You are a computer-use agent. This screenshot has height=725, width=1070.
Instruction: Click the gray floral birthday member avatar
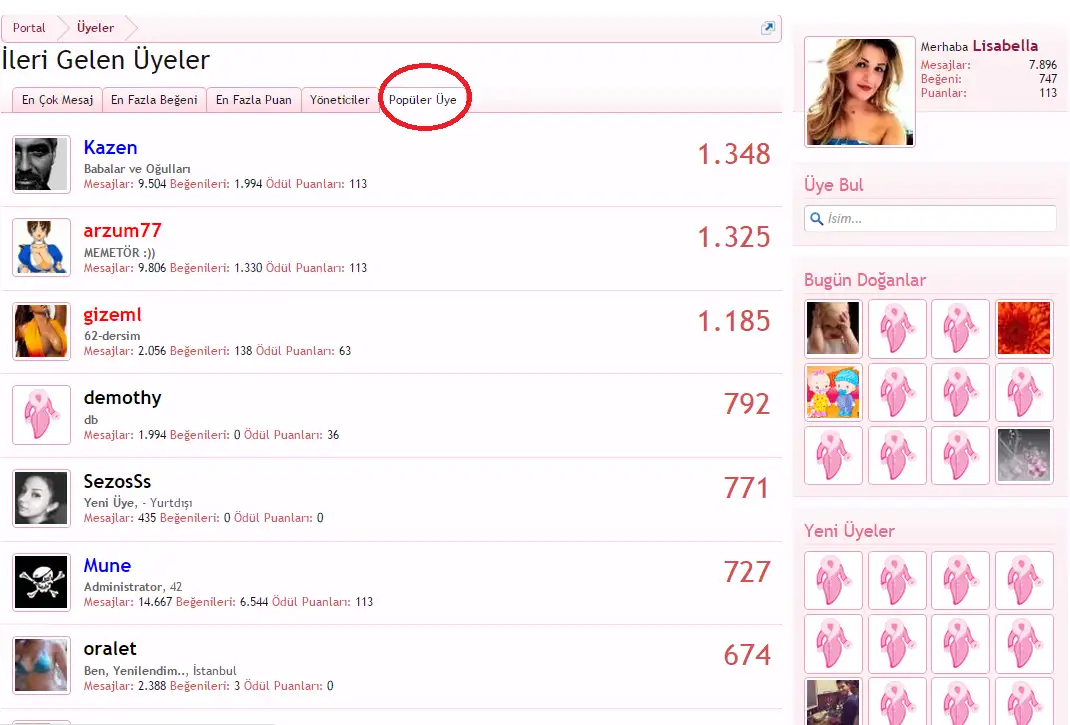1024,455
